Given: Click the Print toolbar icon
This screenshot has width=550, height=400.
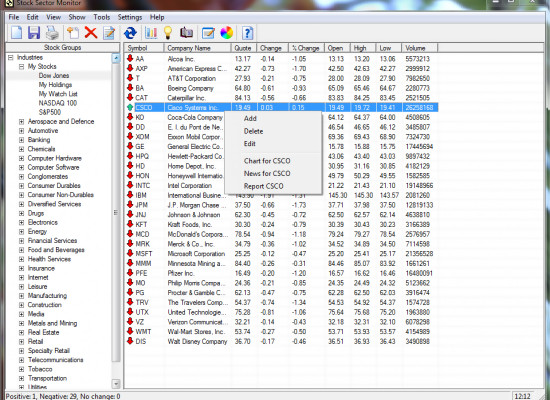Looking at the screenshot, I should click(52, 33).
